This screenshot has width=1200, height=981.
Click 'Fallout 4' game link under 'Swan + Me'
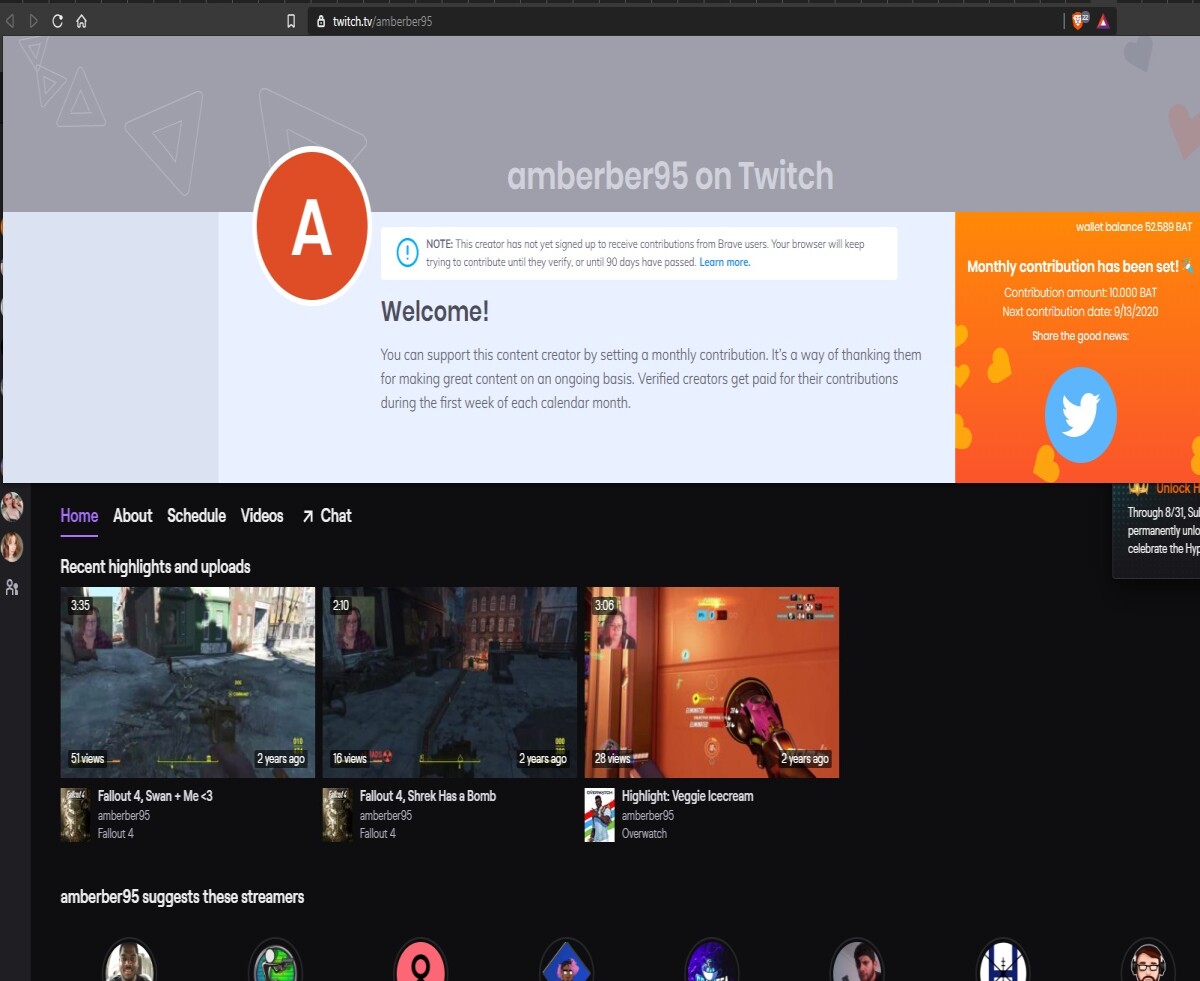(x=116, y=833)
